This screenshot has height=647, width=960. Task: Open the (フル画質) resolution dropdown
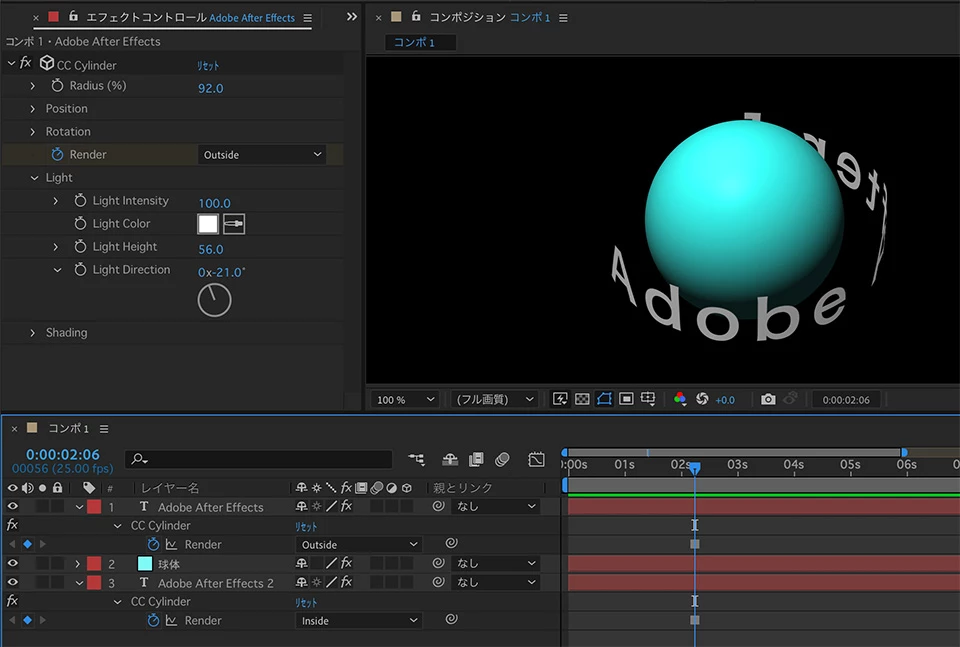(493, 400)
